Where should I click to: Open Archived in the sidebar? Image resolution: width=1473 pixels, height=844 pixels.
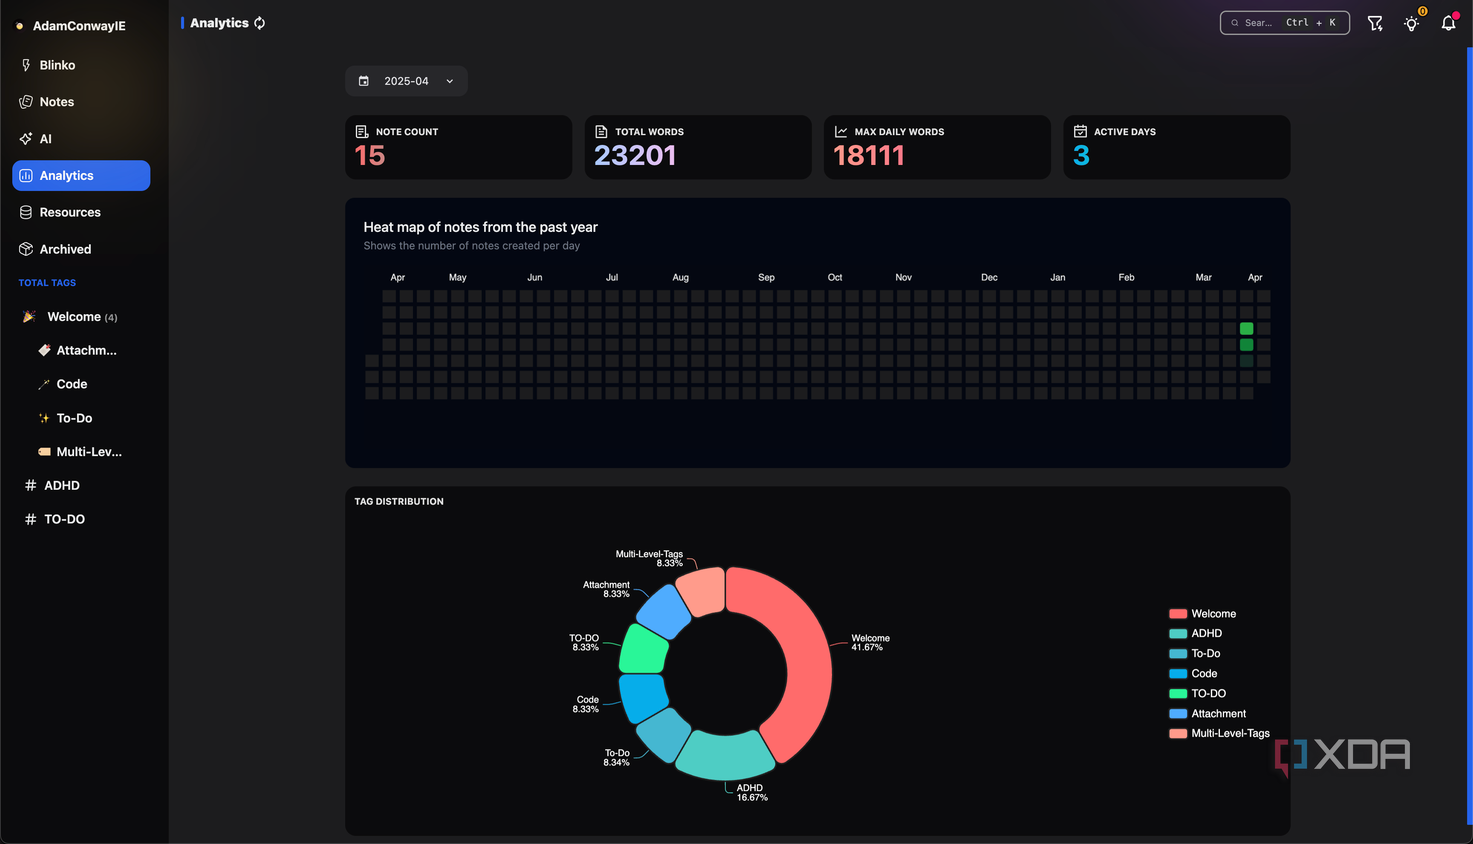click(81, 249)
